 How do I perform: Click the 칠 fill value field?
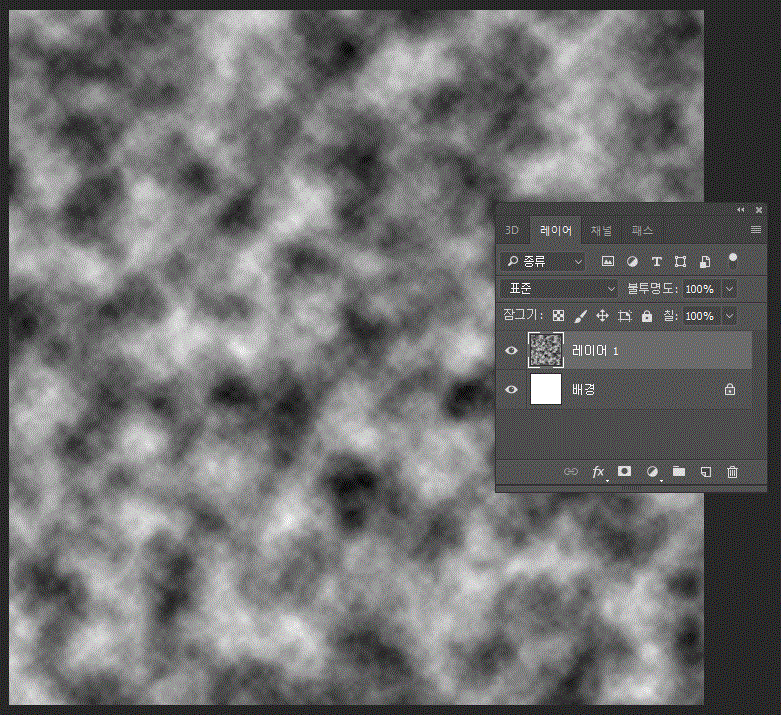(700, 316)
